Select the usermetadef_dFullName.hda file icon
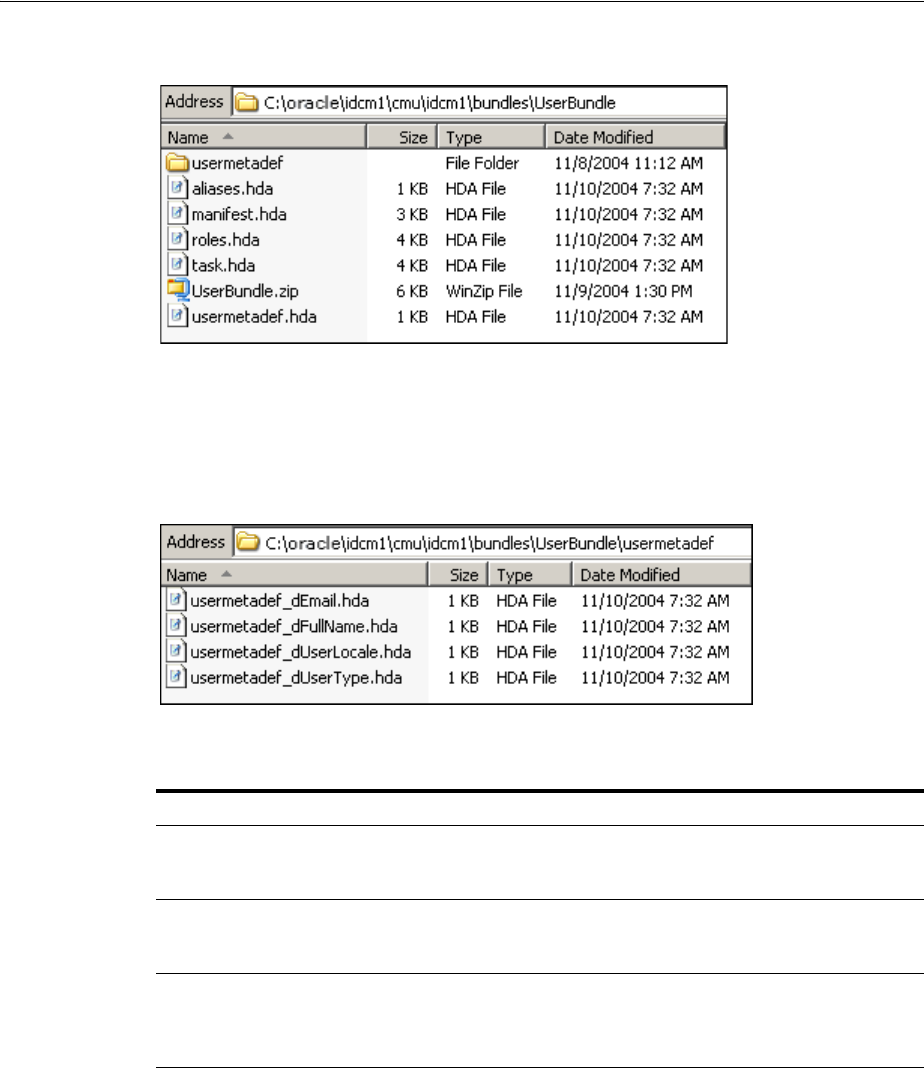 176,626
